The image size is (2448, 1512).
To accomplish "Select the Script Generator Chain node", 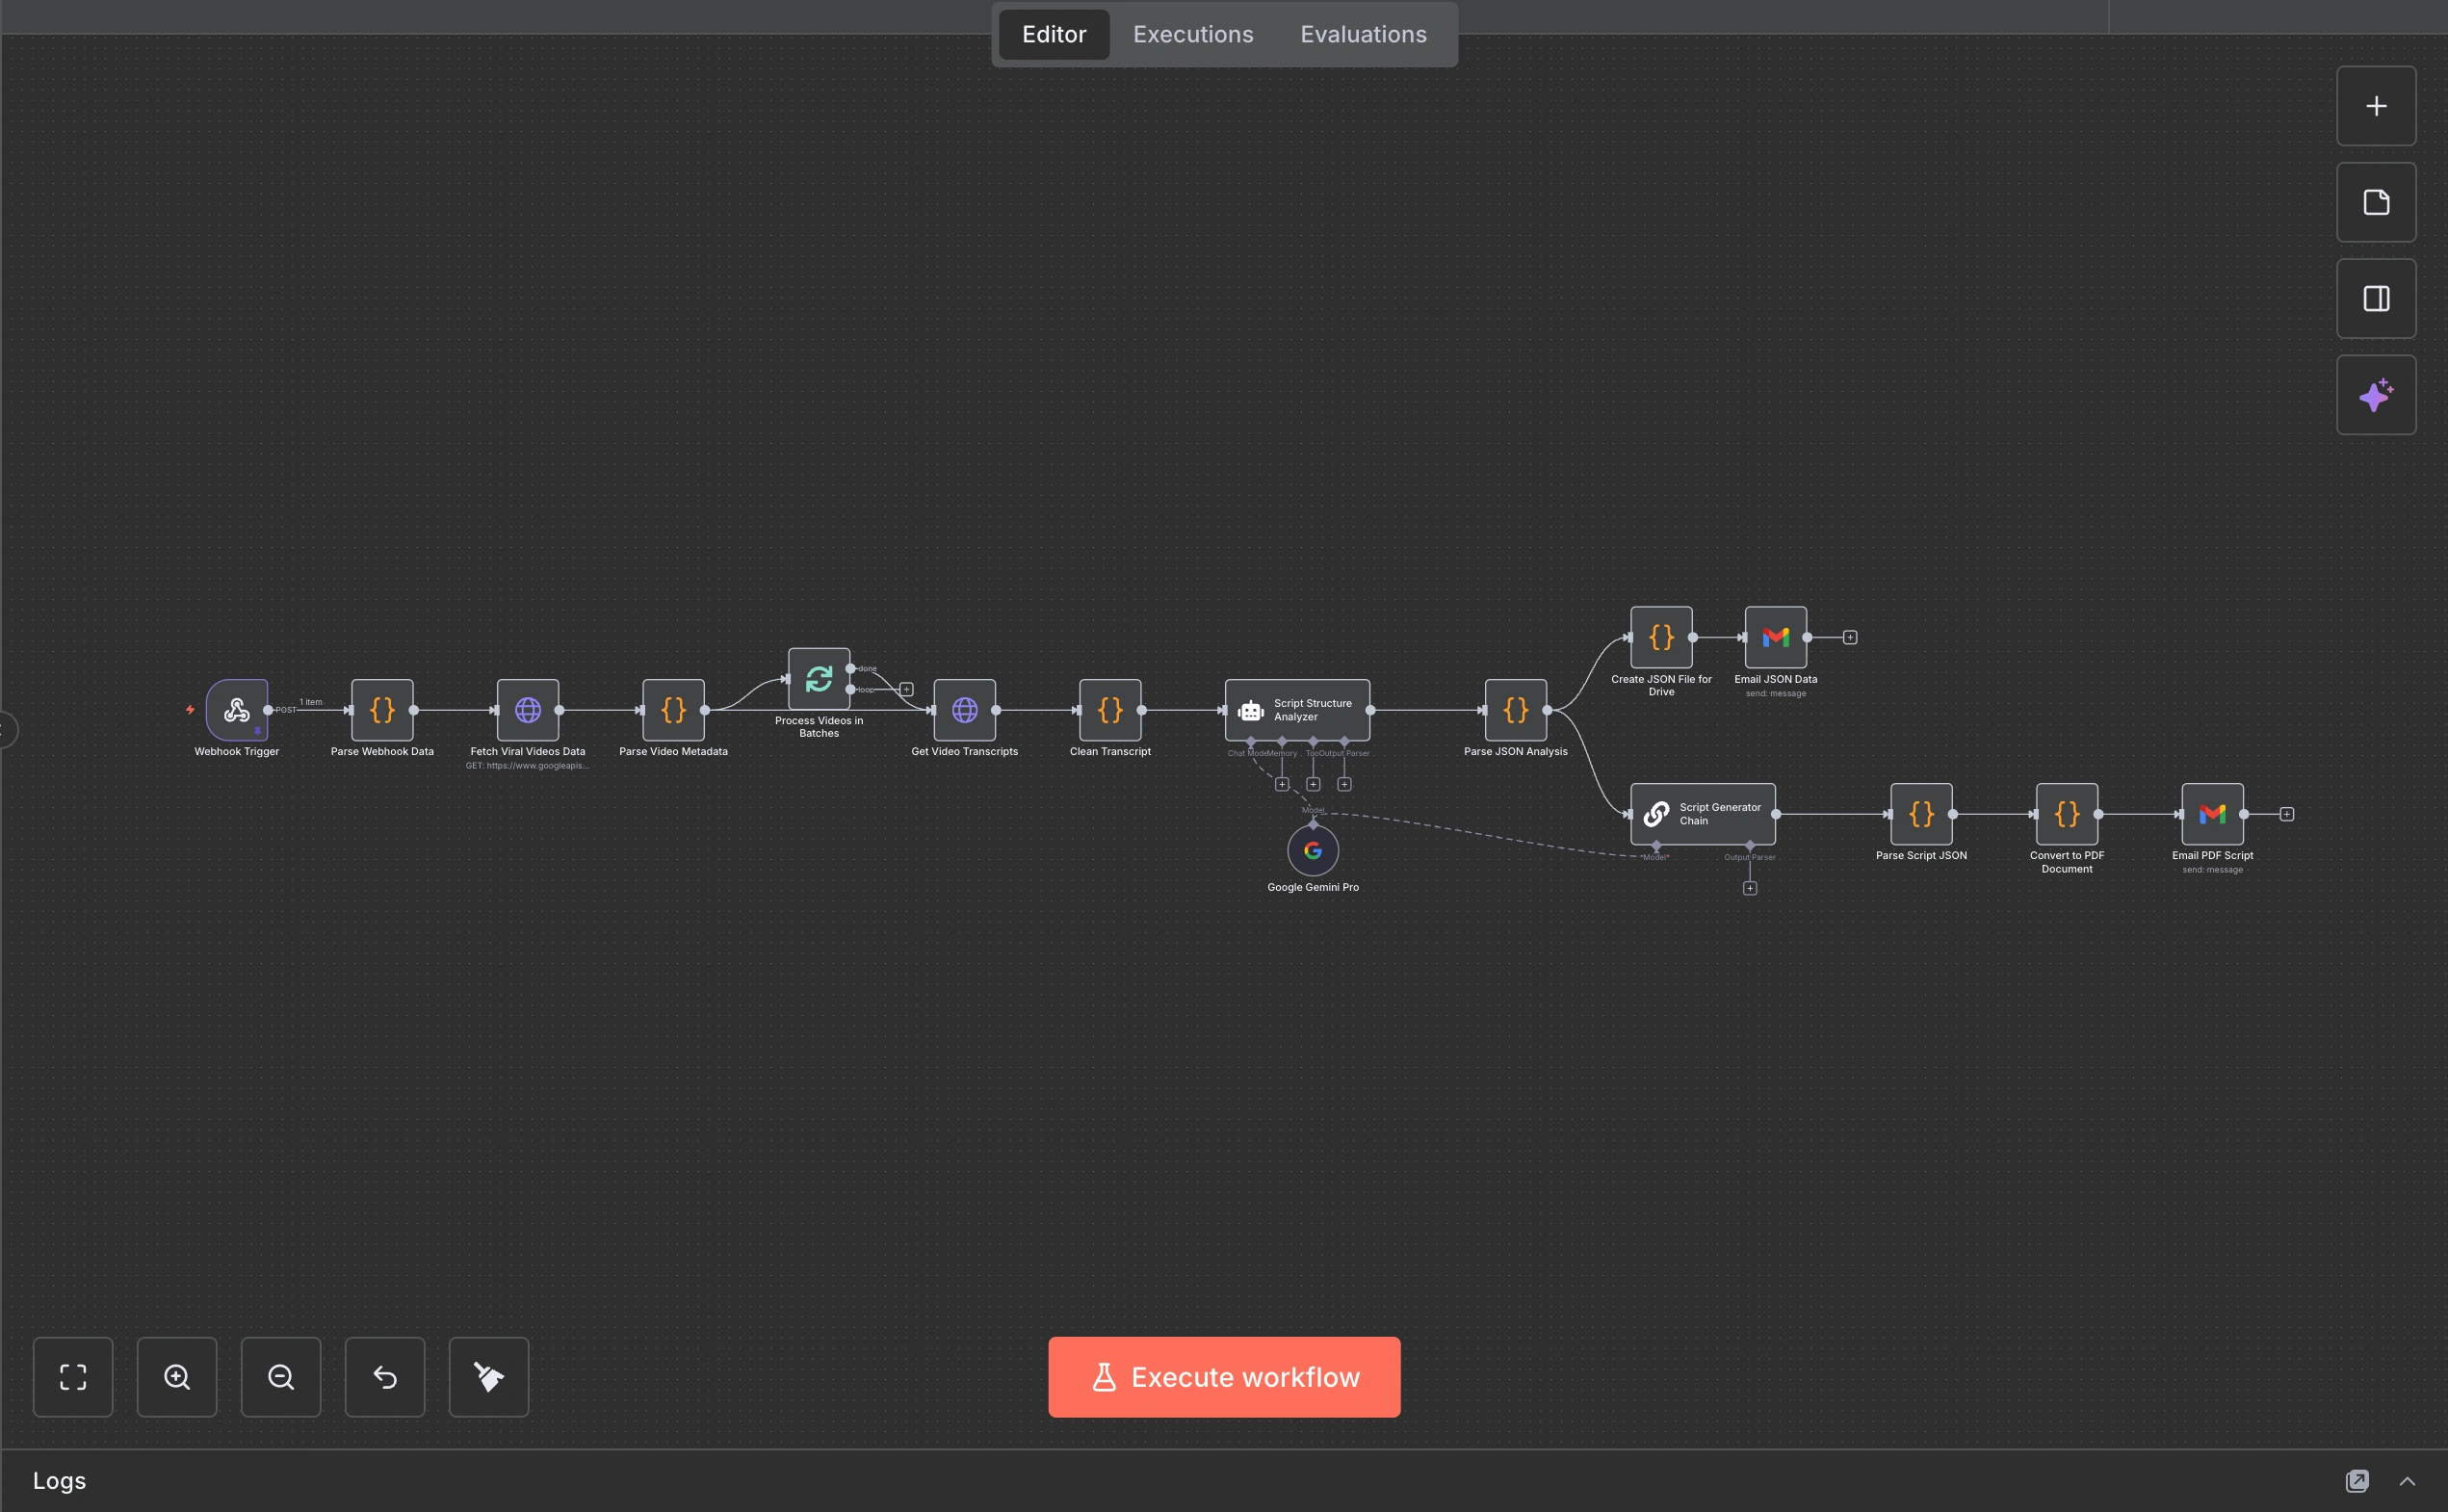I will click(1702, 814).
